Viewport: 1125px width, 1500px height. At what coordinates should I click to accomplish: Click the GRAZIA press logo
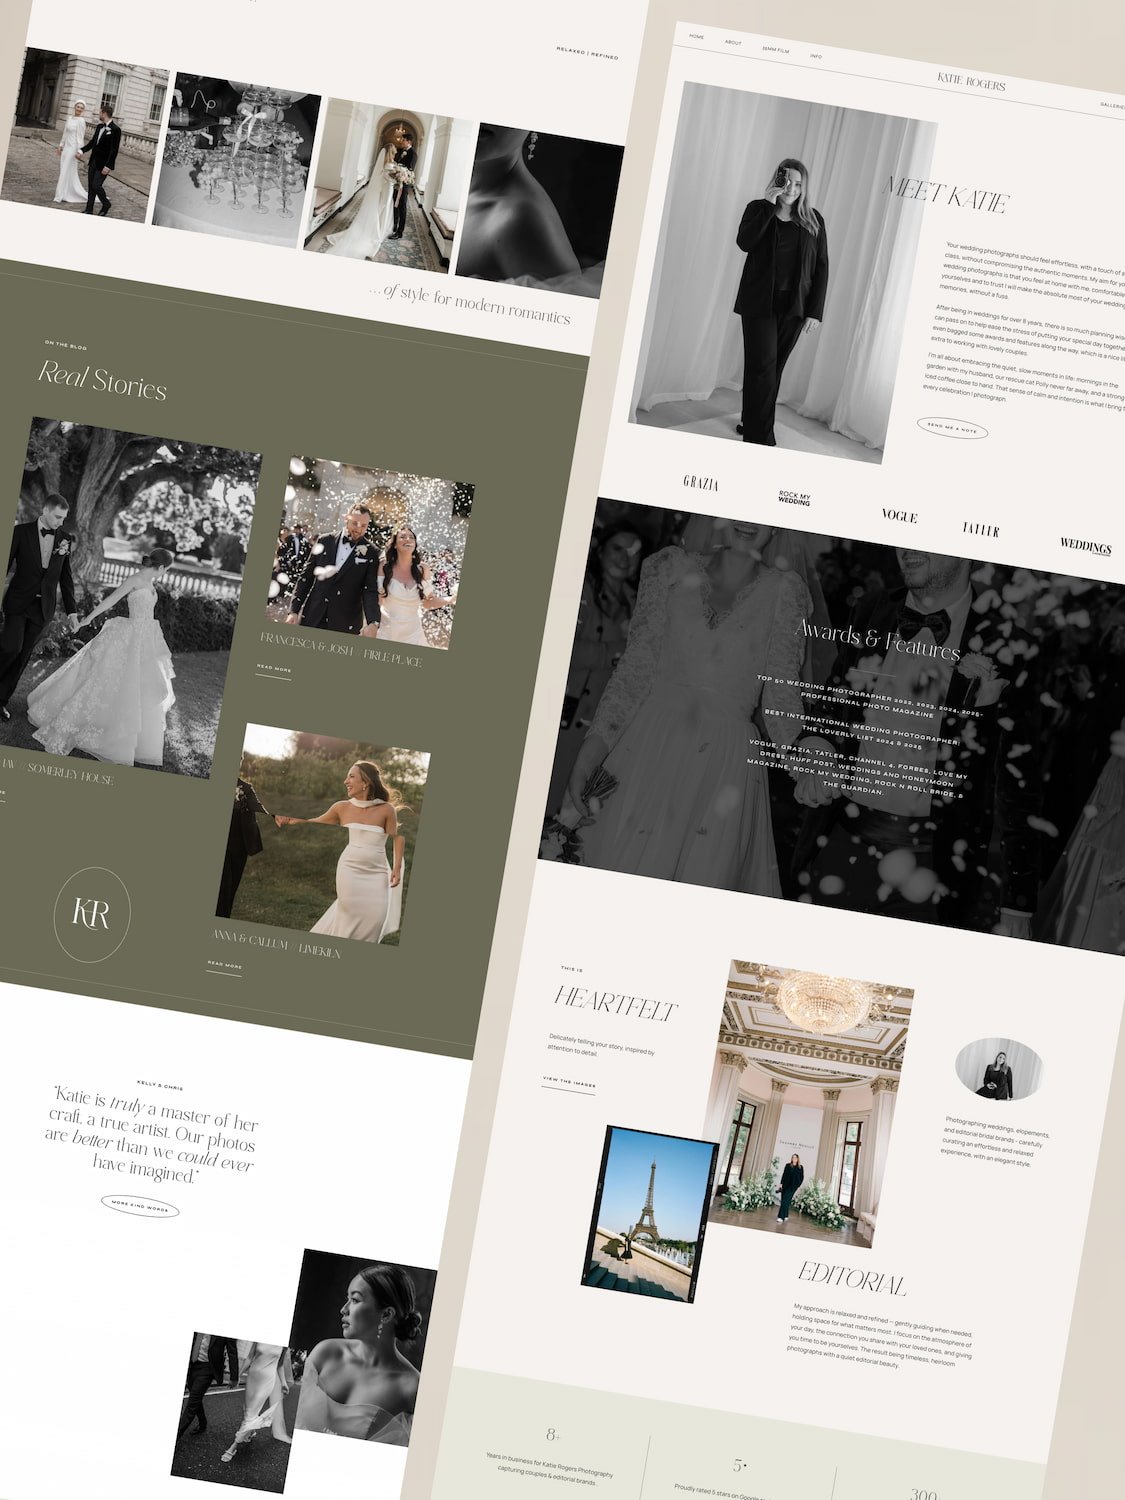[701, 483]
